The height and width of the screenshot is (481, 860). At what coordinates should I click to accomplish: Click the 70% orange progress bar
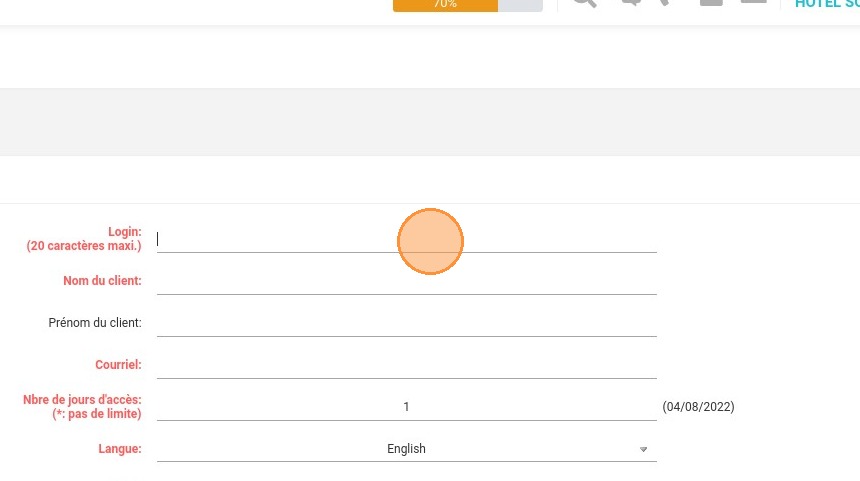[468, 4]
